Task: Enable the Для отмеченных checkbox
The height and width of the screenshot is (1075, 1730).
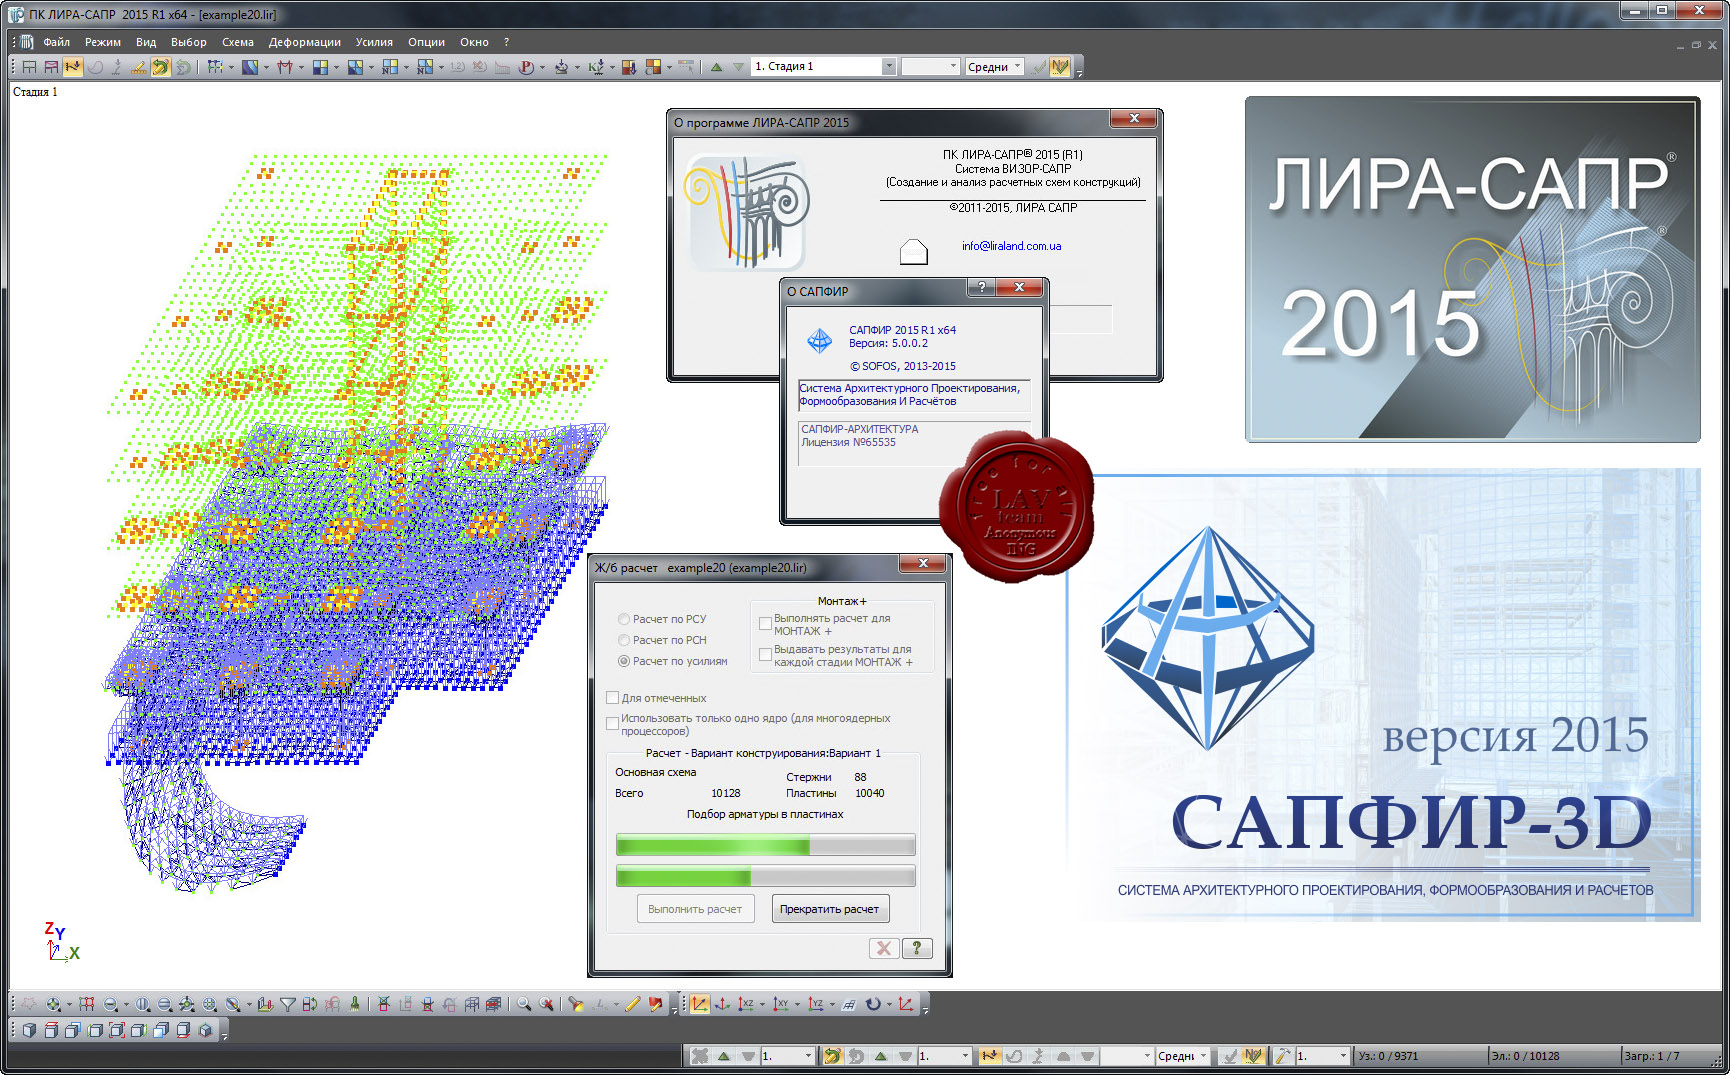Action: 613,698
